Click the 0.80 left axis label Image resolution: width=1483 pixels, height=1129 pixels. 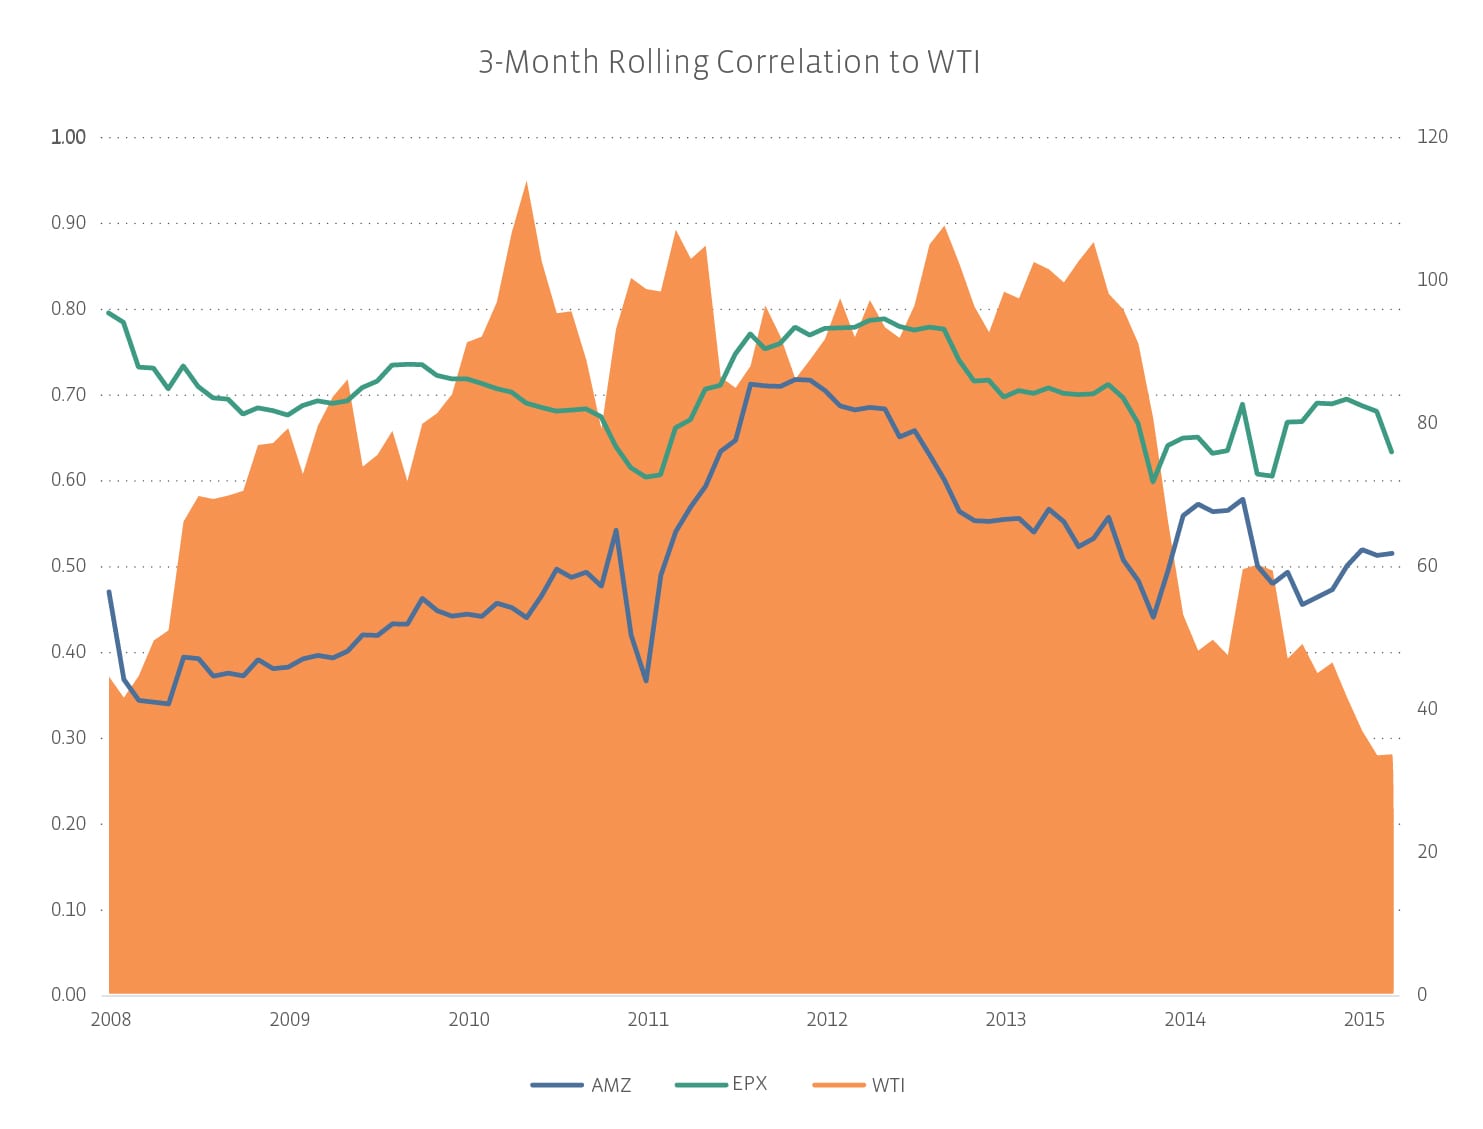pyautogui.click(x=68, y=309)
